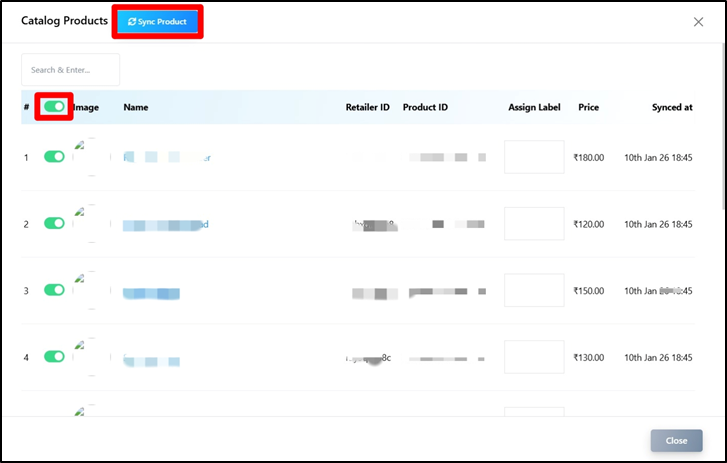Disable the toggle for product row 2

pos(54,223)
